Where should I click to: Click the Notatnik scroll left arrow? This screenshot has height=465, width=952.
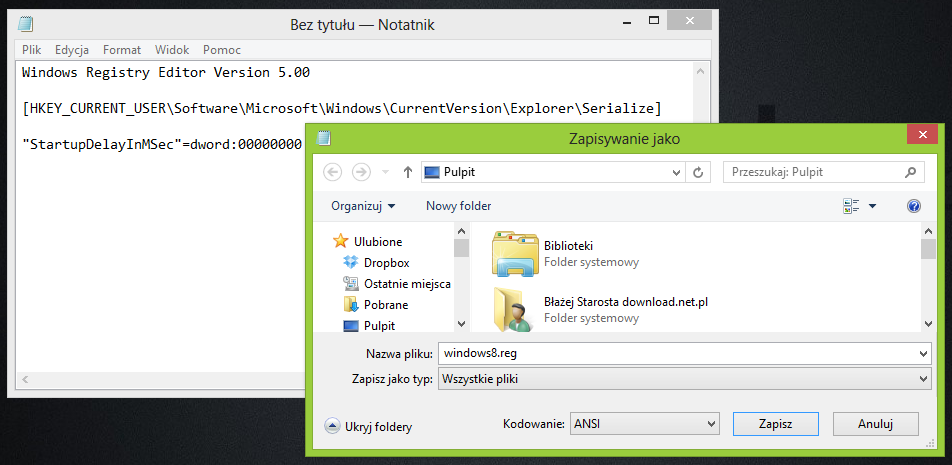tap(25, 380)
